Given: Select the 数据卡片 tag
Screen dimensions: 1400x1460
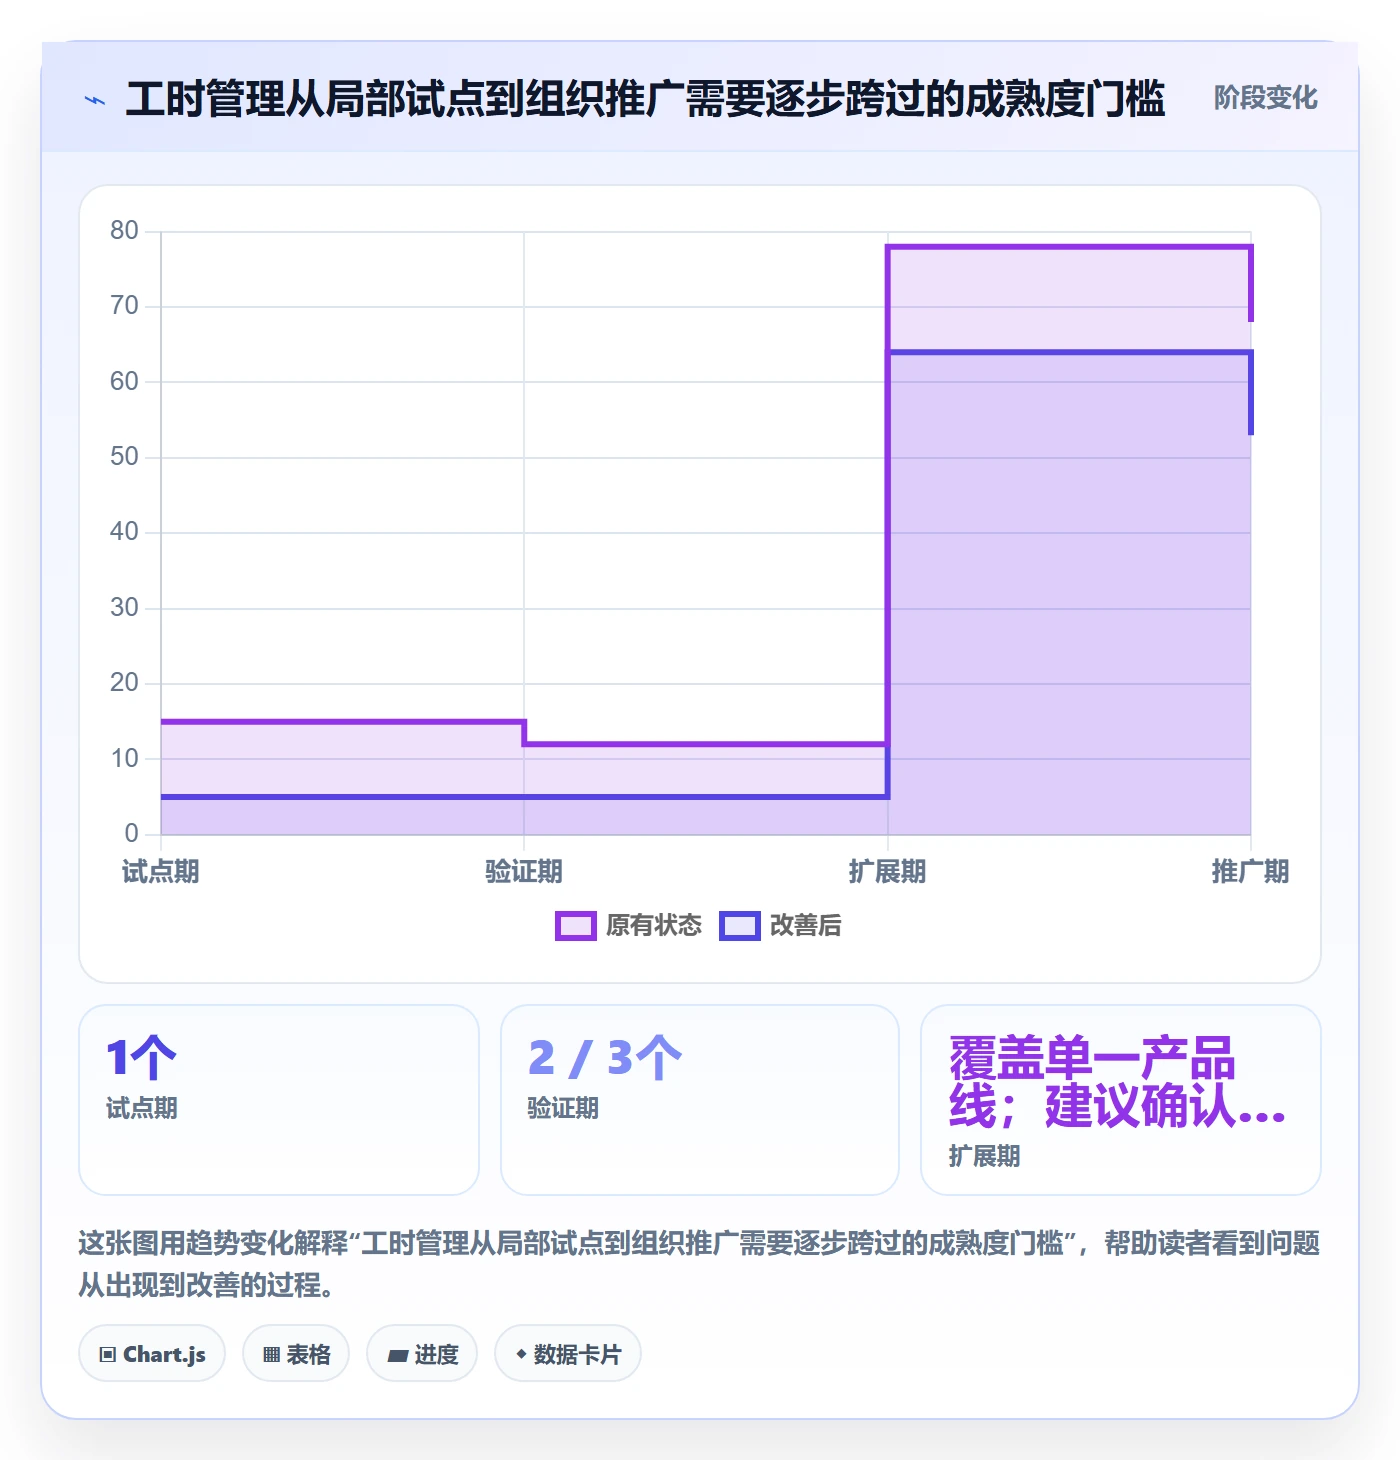Looking at the screenshot, I should 568,1354.
